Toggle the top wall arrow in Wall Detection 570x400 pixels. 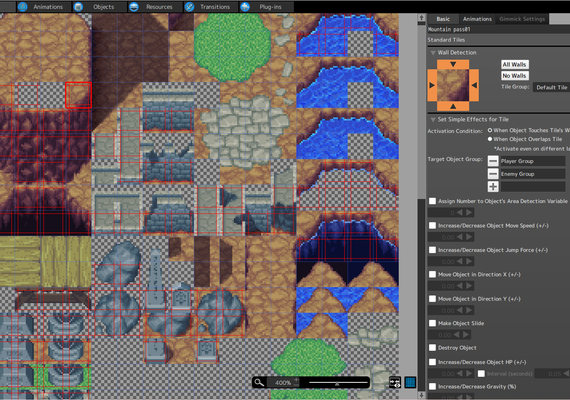453,64
